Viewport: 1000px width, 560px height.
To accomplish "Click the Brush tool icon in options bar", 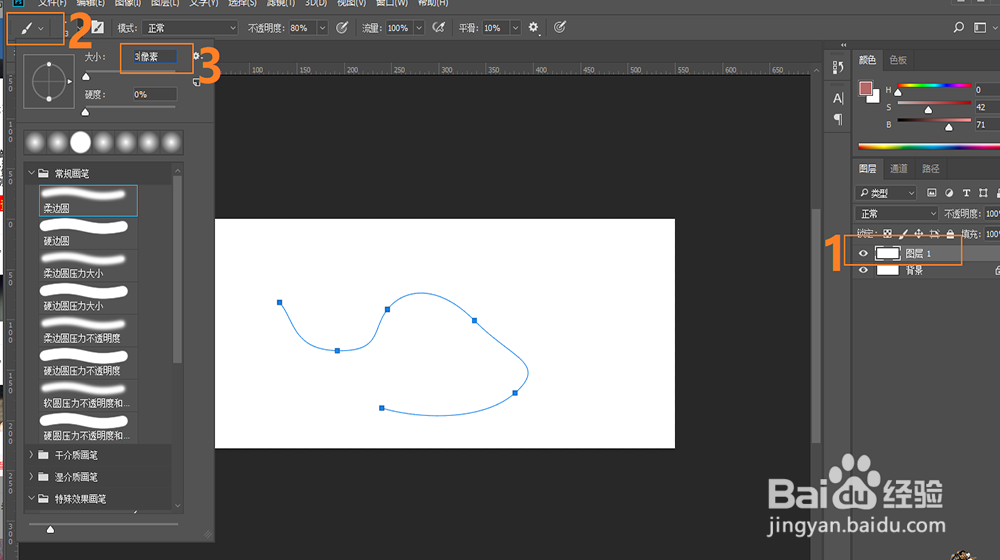I will (27, 28).
